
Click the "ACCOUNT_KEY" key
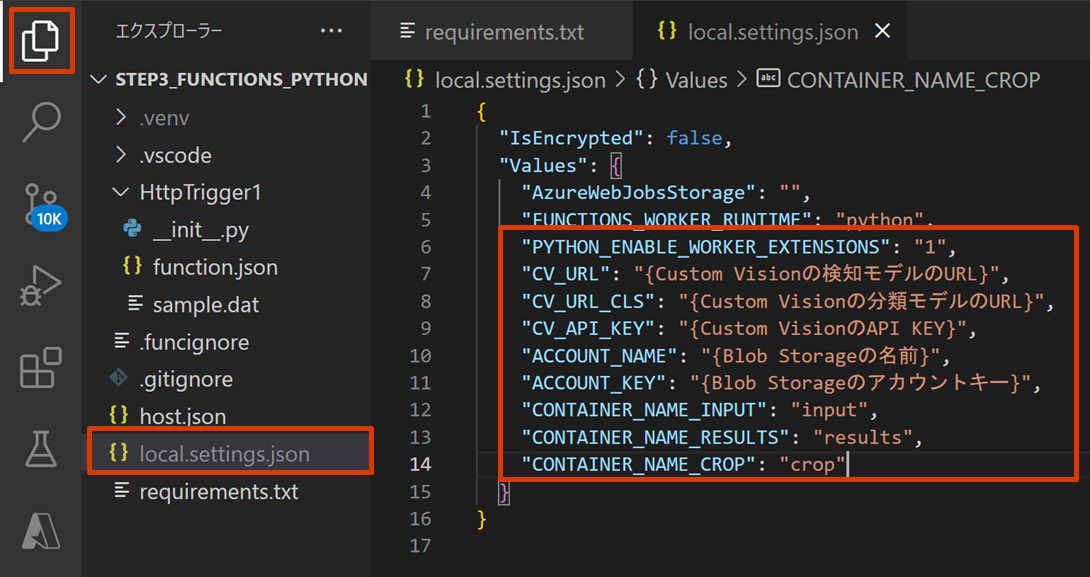[x=594, y=383]
